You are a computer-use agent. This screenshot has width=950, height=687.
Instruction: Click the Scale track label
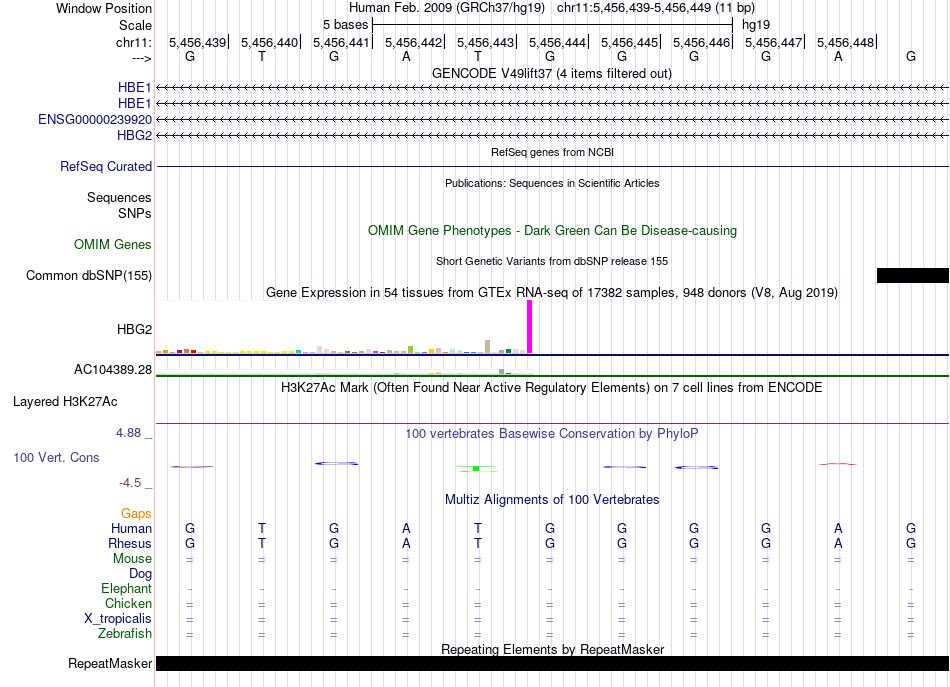click(135, 25)
